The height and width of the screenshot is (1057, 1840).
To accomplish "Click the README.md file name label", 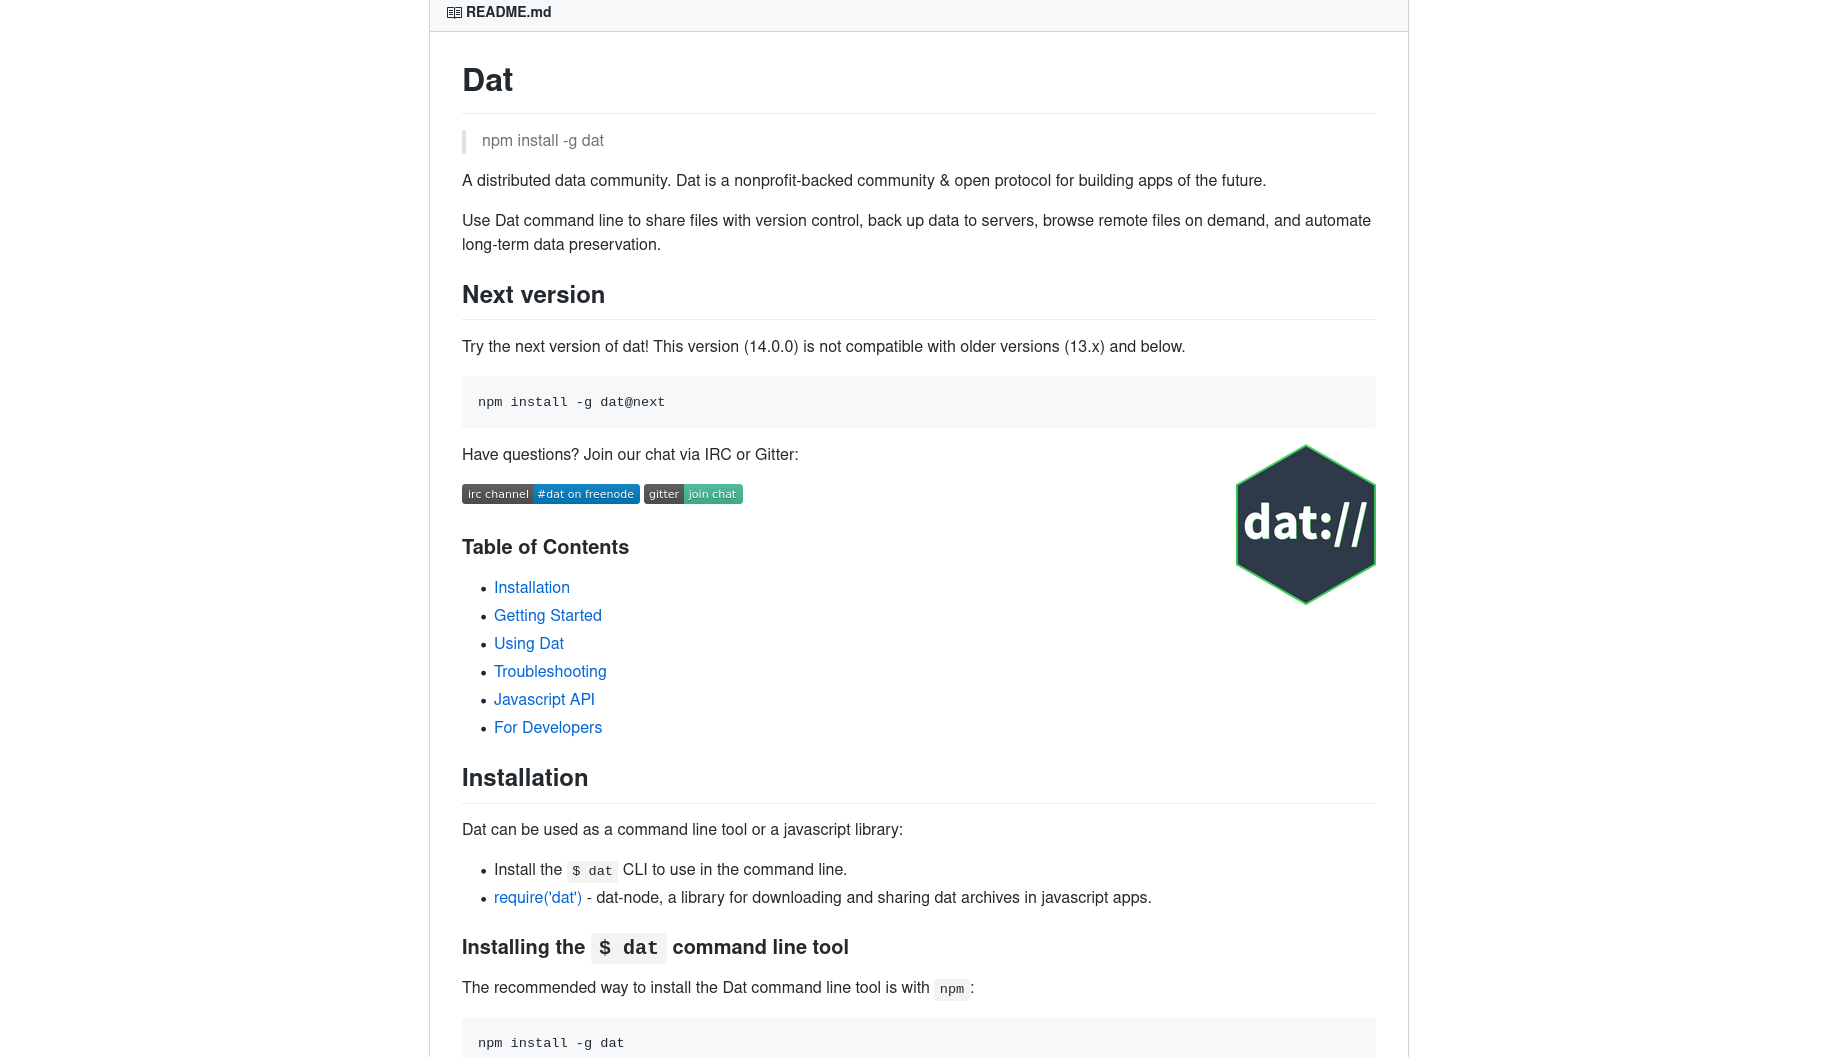I will click(x=508, y=13).
